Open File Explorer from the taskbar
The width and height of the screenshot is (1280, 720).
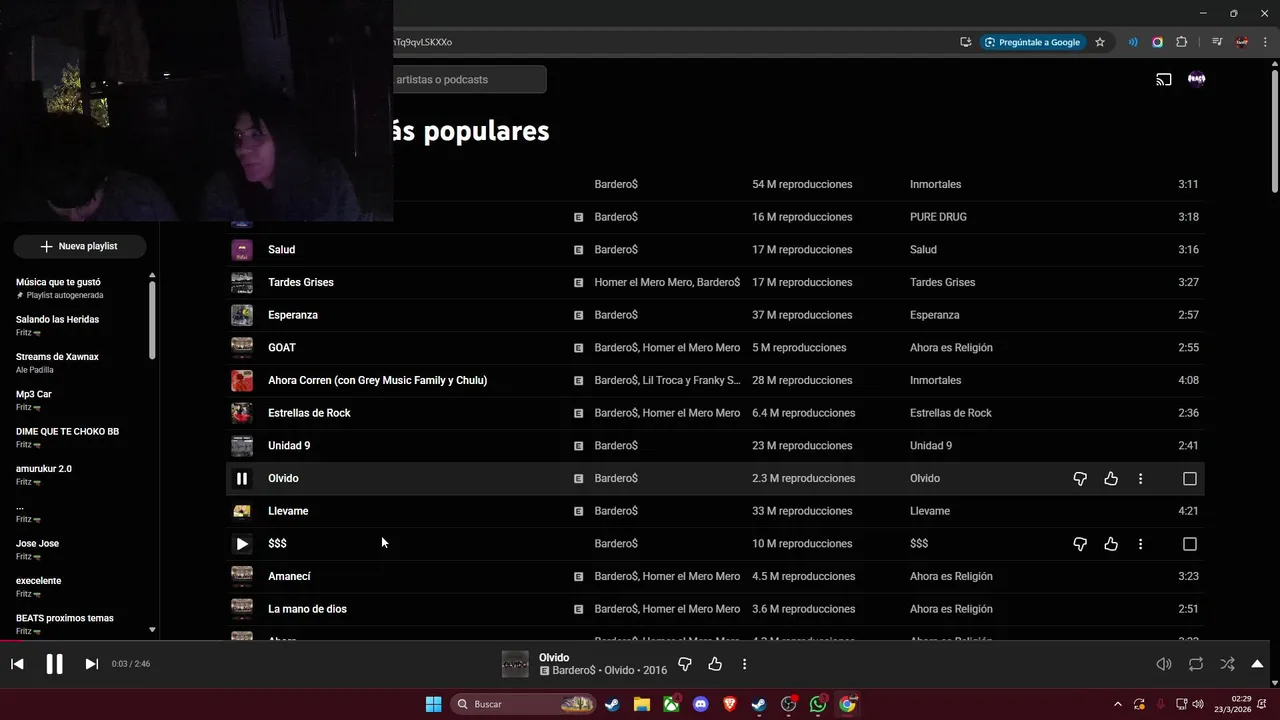(x=641, y=705)
